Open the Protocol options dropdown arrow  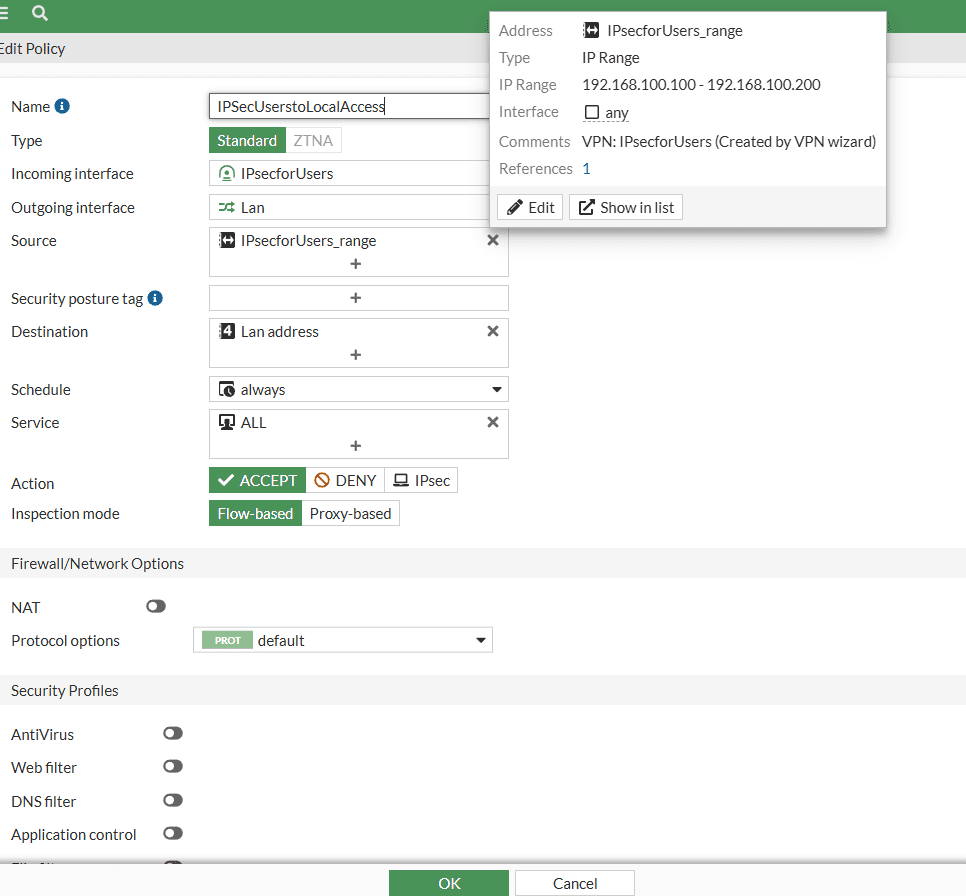tap(481, 640)
